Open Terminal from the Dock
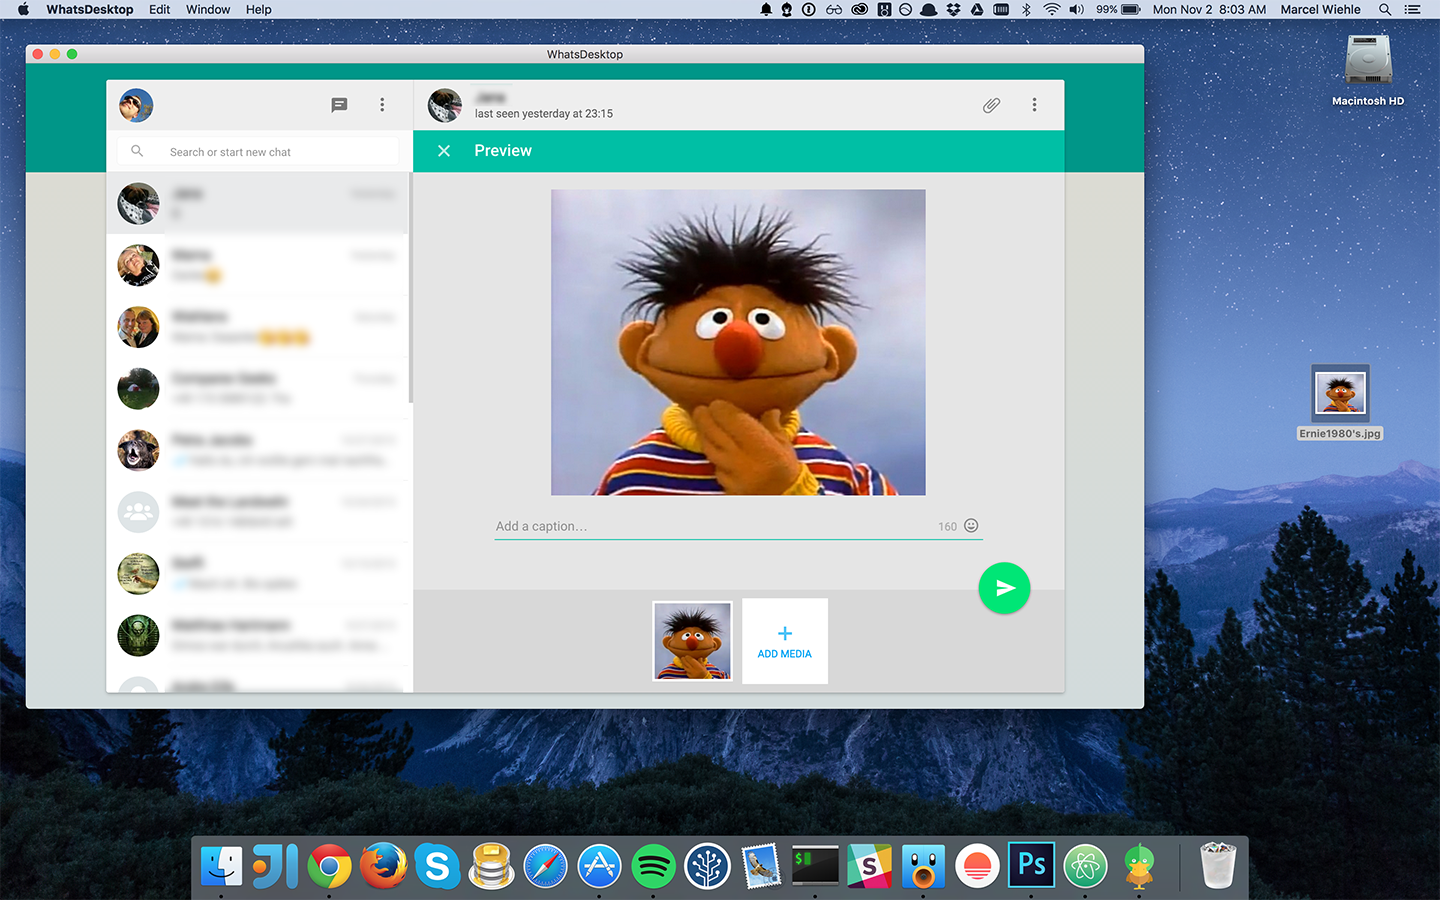This screenshot has width=1440, height=900. [815, 866]
